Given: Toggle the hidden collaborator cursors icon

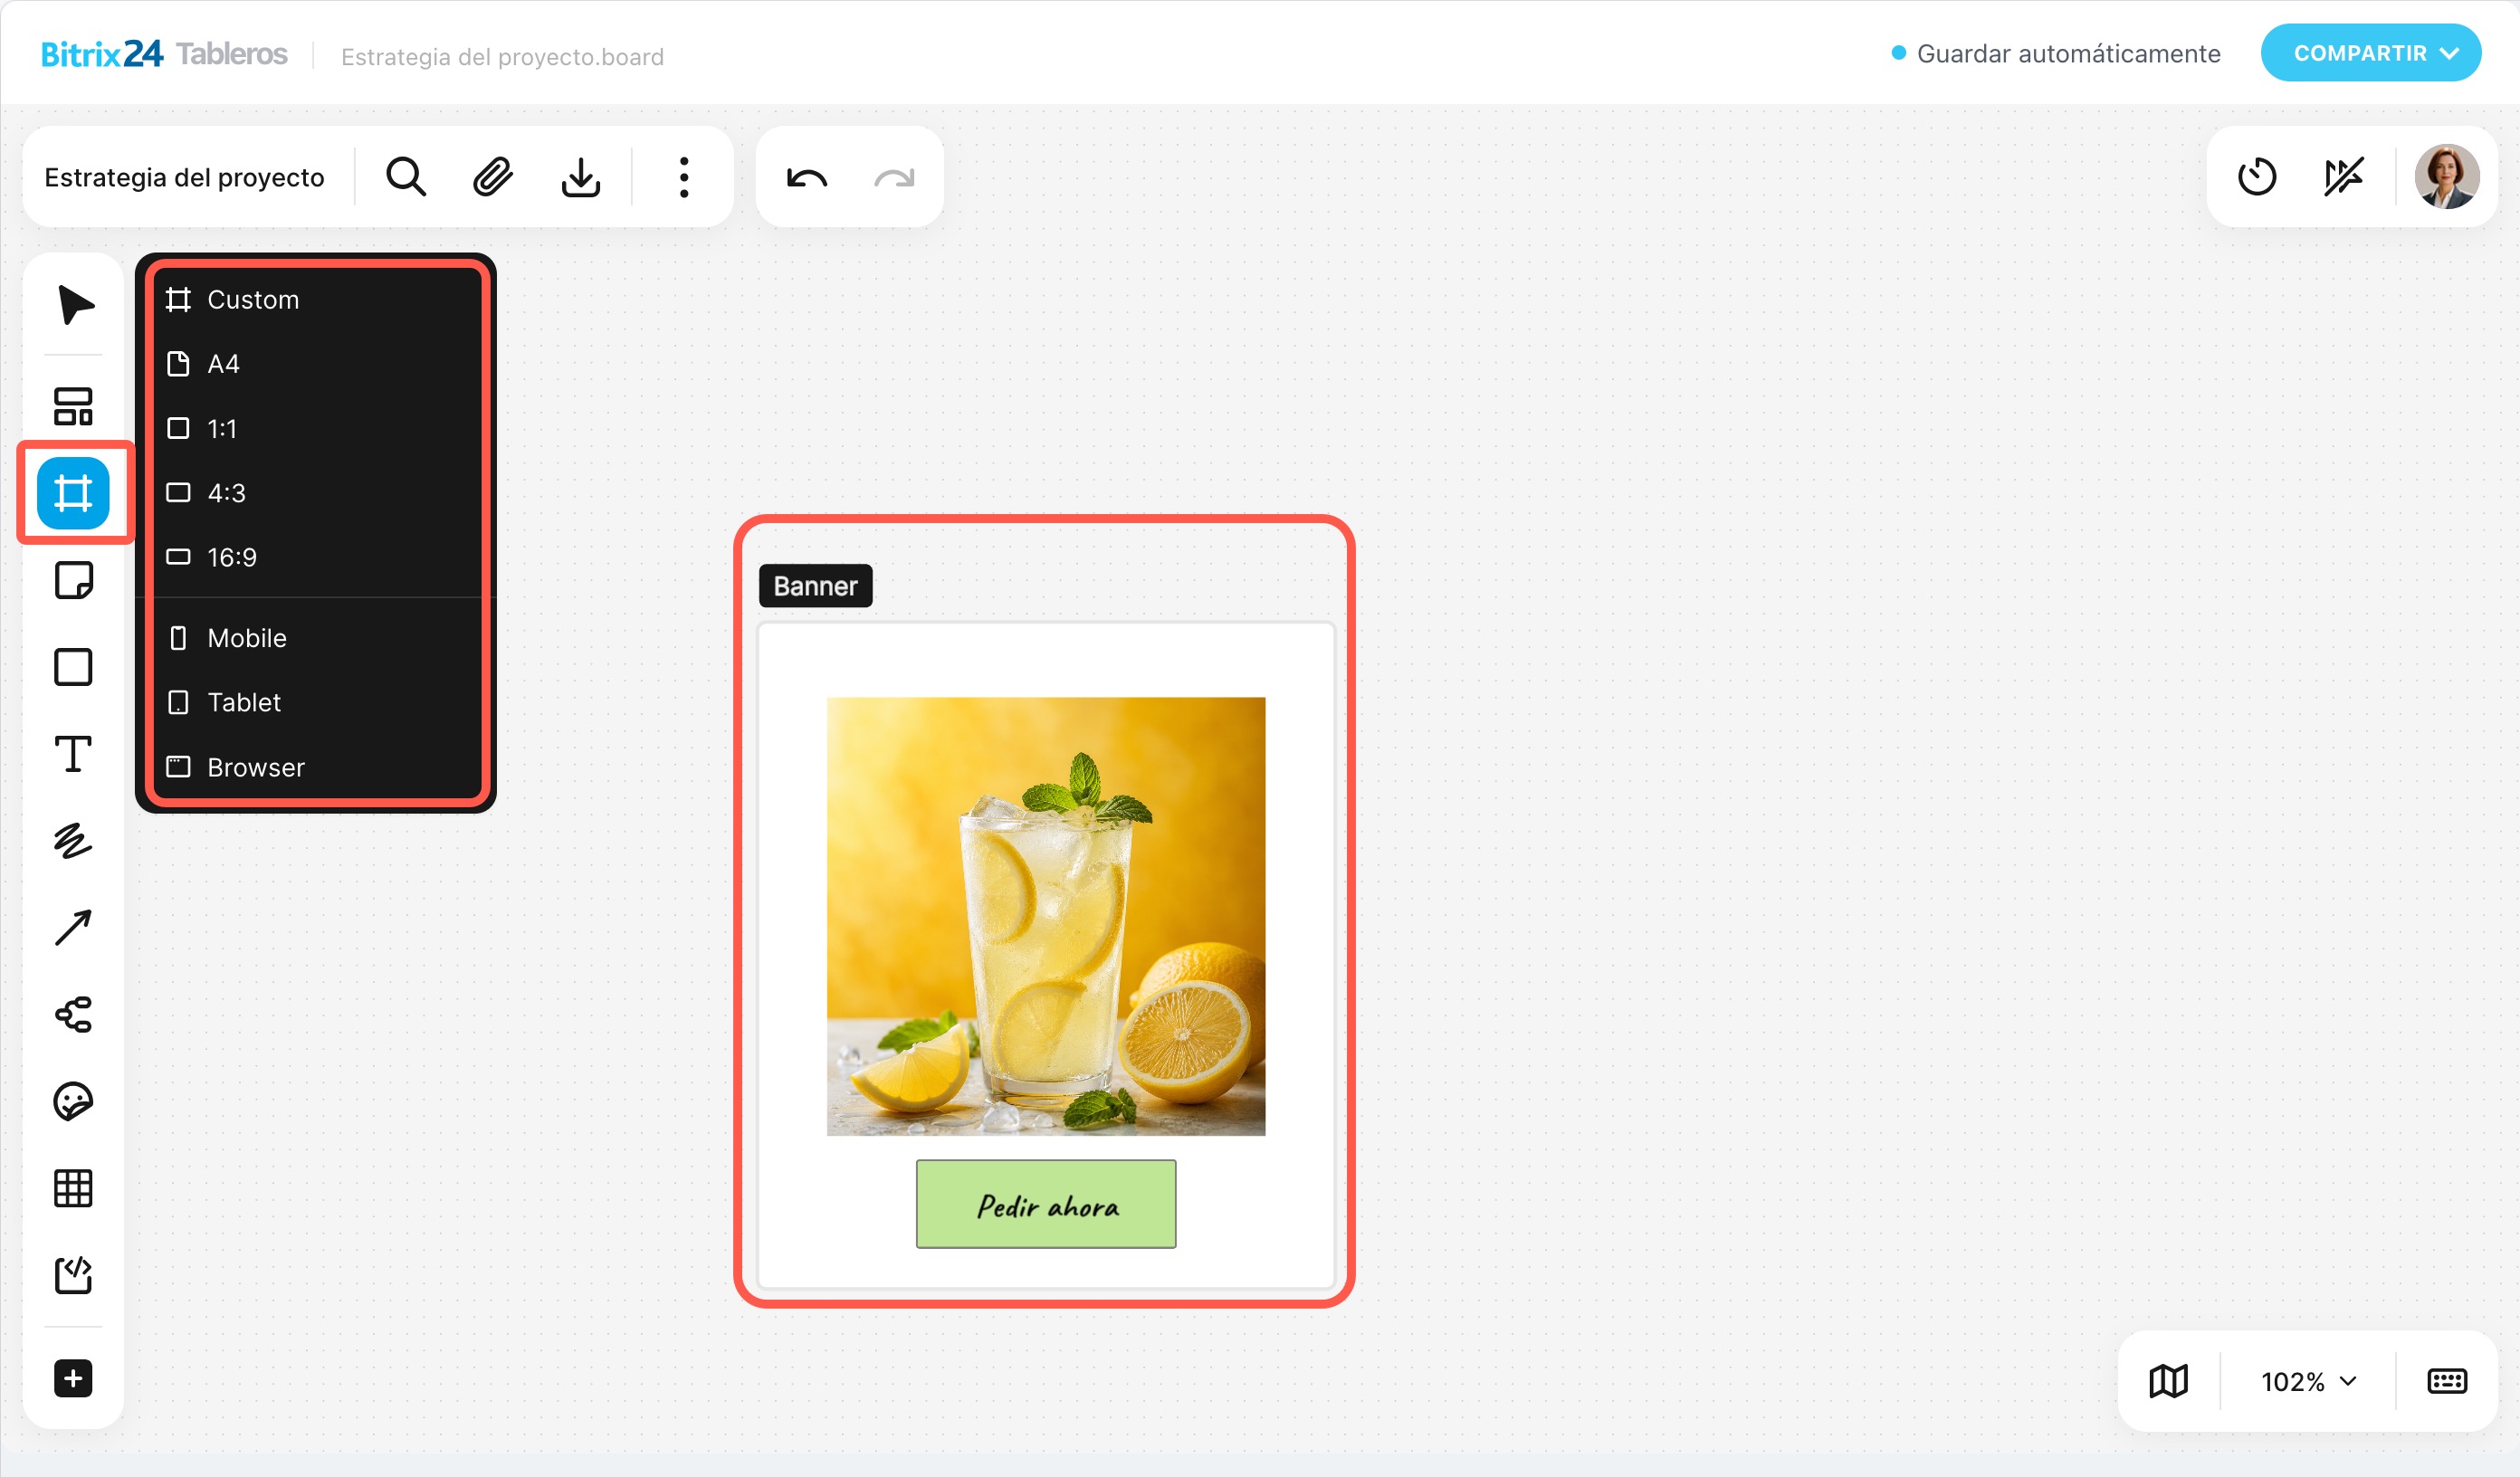Looking at the screenshot, I should tap(2343, 177).
